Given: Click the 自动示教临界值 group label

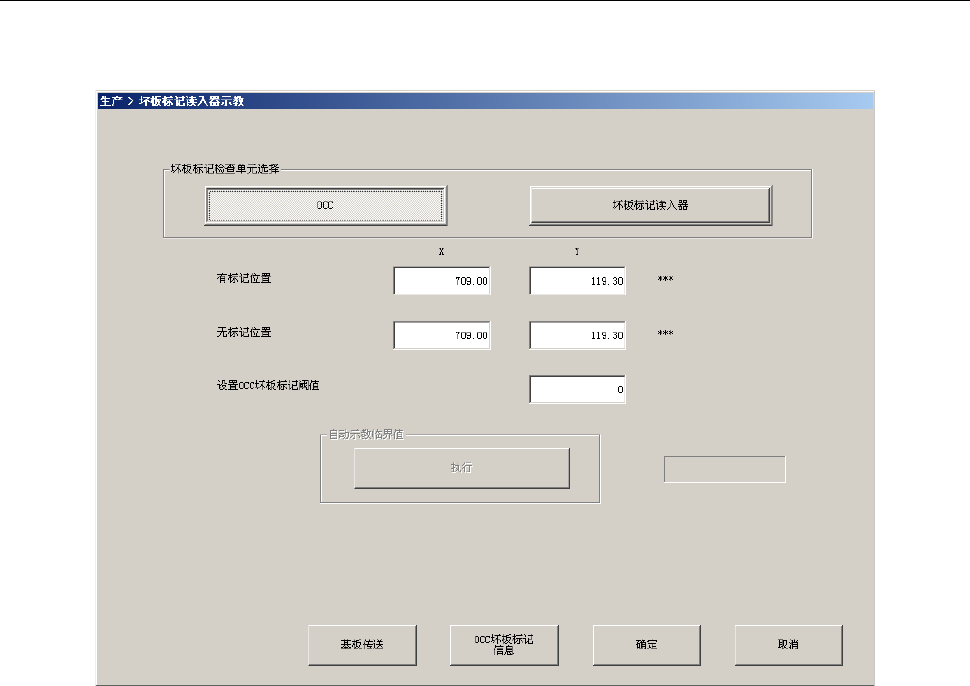Looking at the screenshot, I should pos(366,435).
